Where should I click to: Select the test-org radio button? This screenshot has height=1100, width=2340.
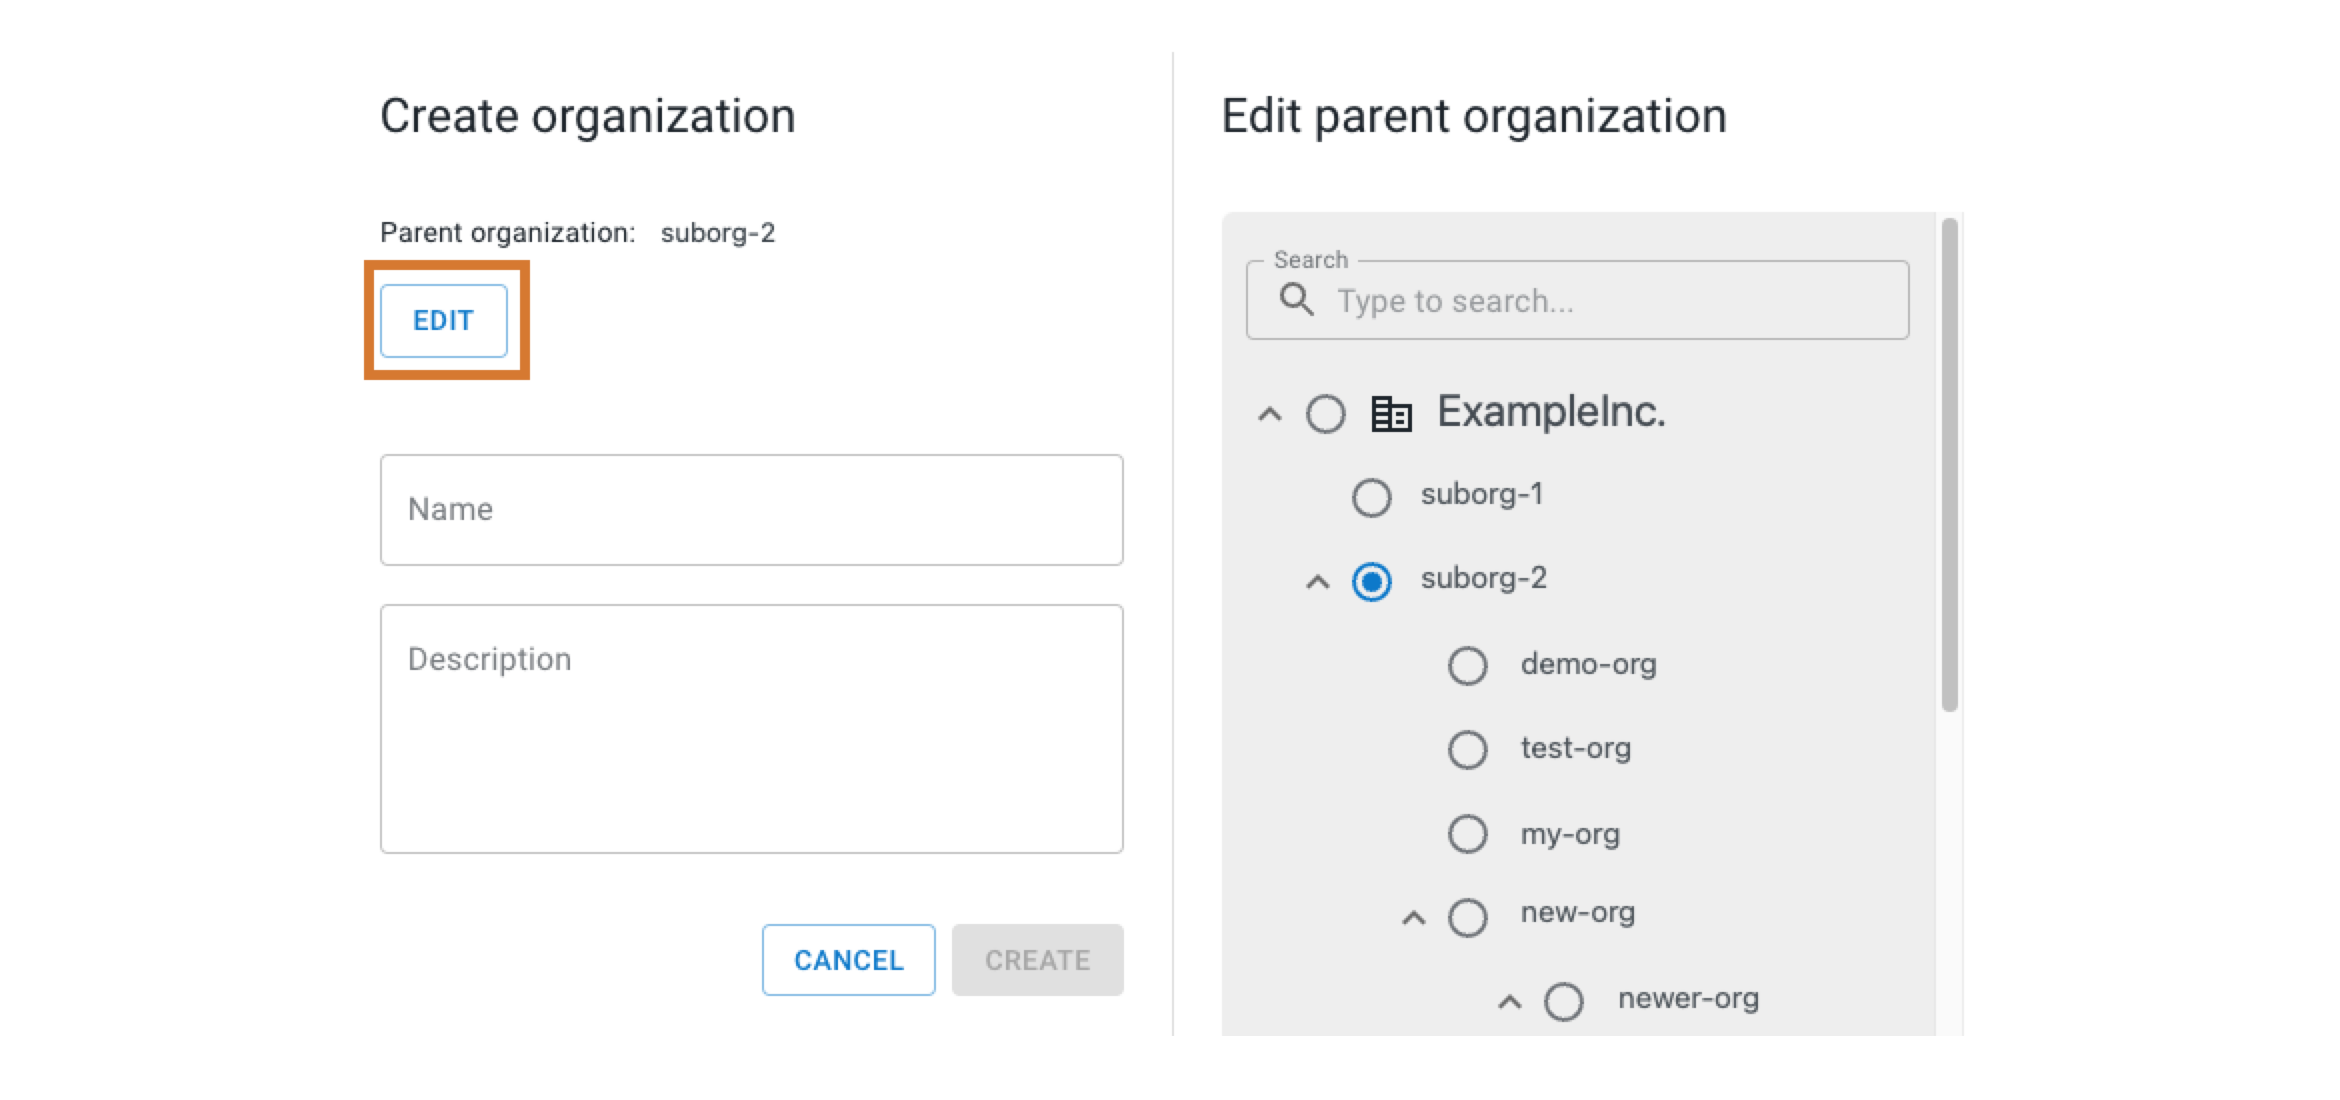click(x=1467, y=750)
